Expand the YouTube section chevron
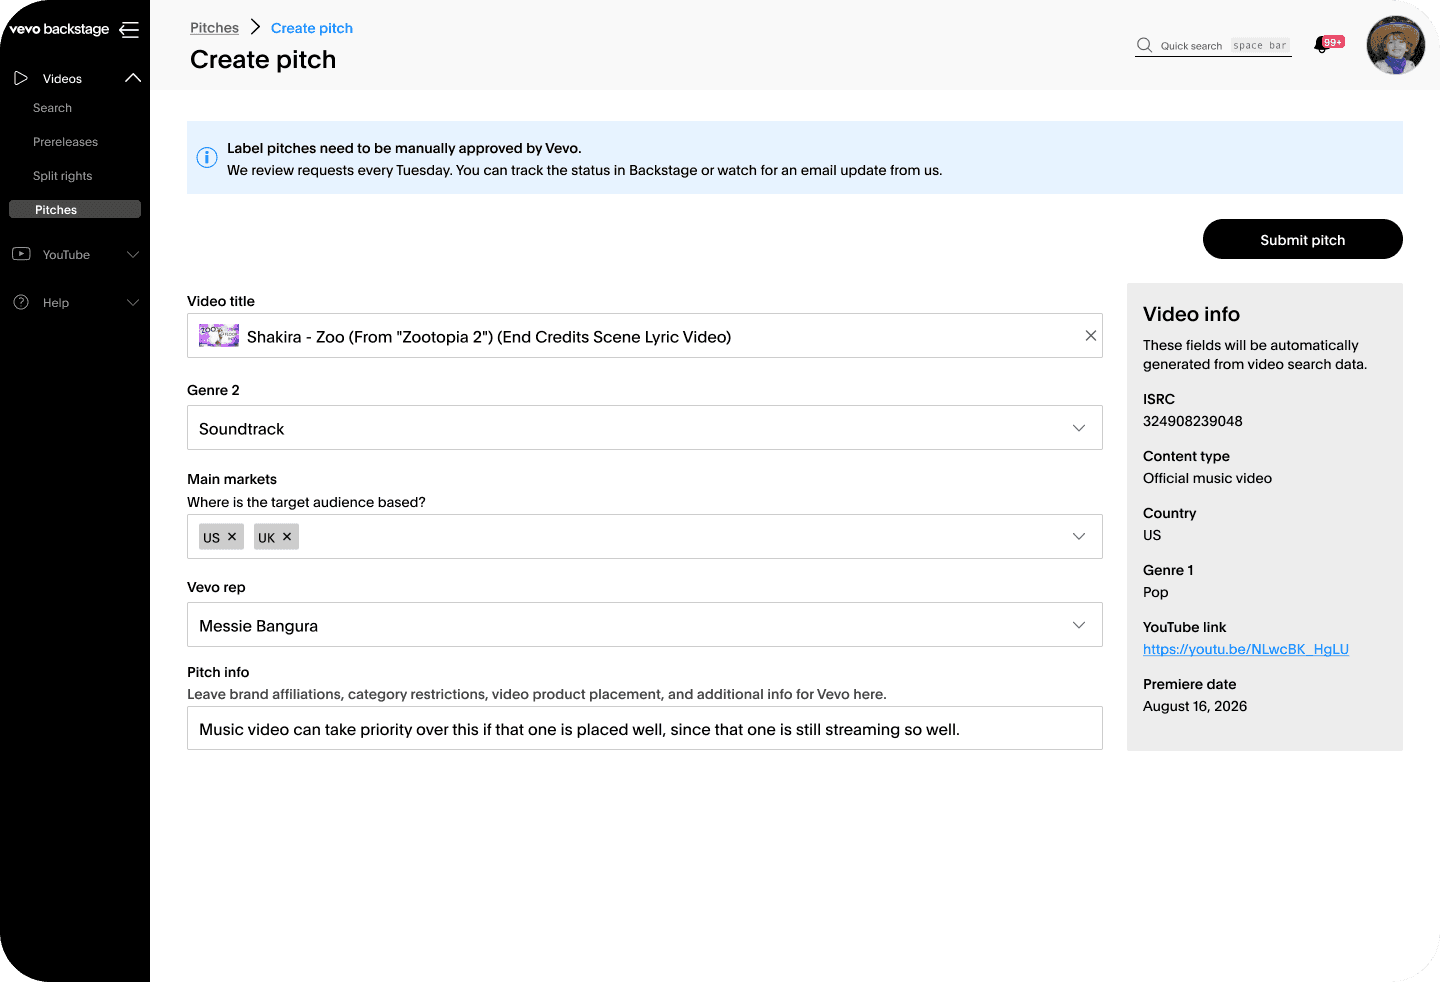The image size is (1440, 982). pos(133,254)
